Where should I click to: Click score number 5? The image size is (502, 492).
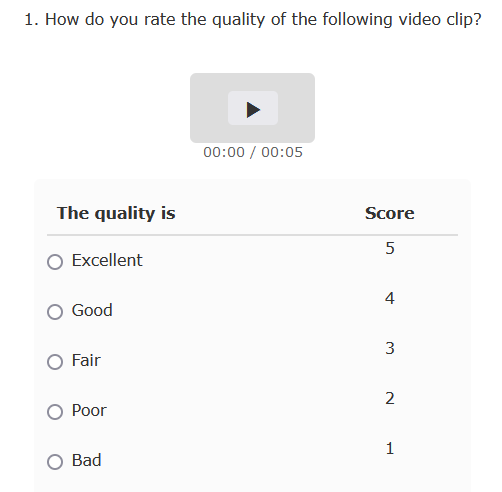click(390, 248)
